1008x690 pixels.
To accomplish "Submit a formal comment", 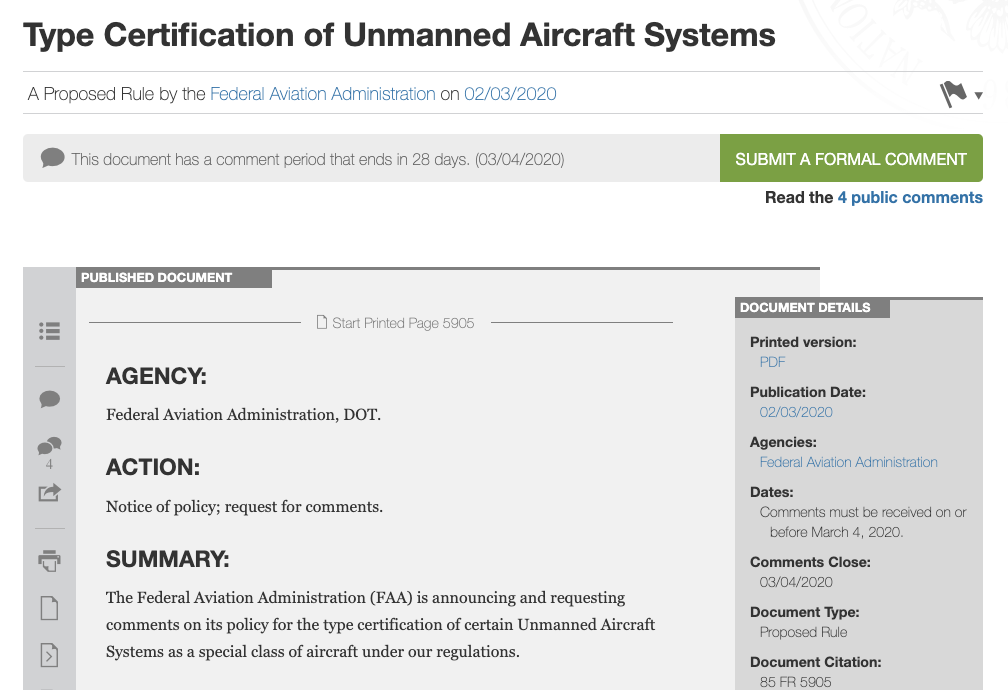I will [851, 158].
